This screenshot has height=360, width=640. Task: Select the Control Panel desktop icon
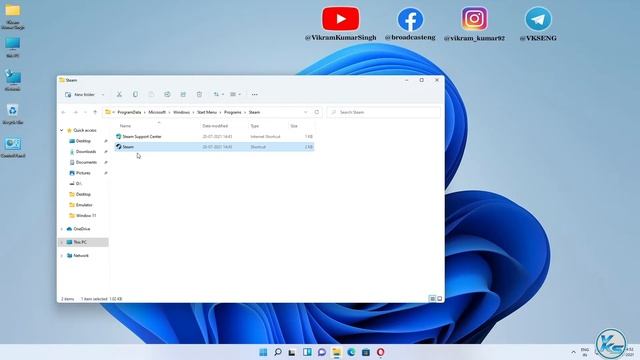pos(13,148)
